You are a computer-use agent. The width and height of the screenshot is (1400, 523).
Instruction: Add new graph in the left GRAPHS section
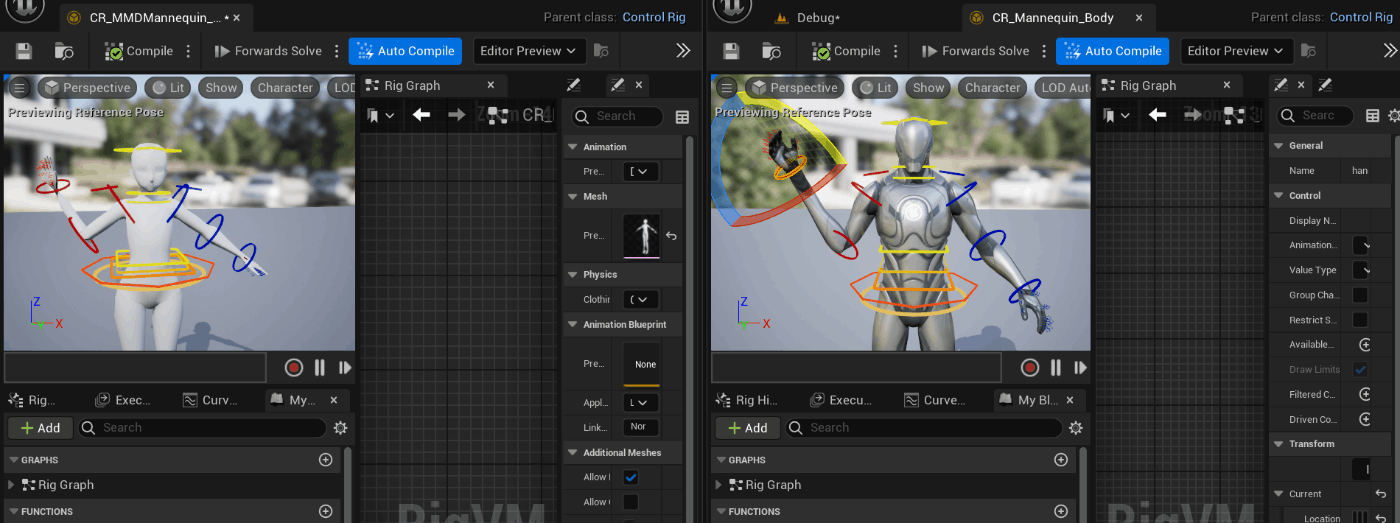coord(325,460)
